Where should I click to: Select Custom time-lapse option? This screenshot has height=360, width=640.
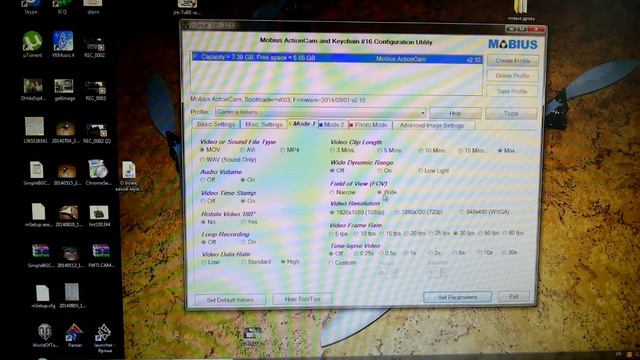342,262
